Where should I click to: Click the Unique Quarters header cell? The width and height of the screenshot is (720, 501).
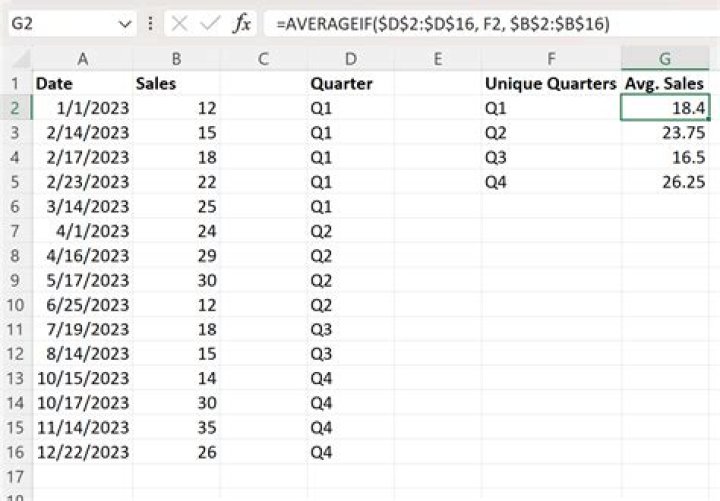pyautogui.click(x=550, y=84)
